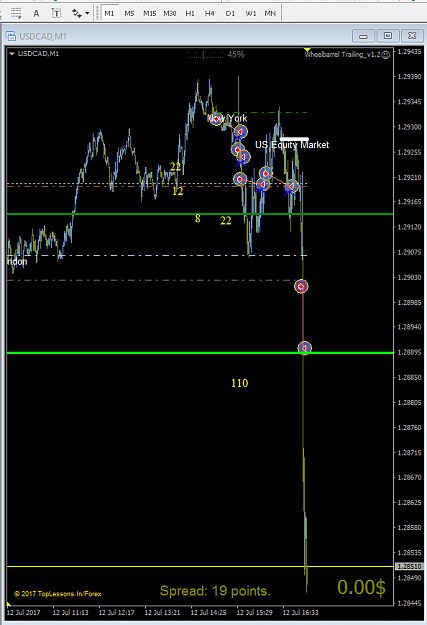This screenshot has height=625, width=427.
Task: Switch chart to M30 timeframe
Action: point(170,13)
